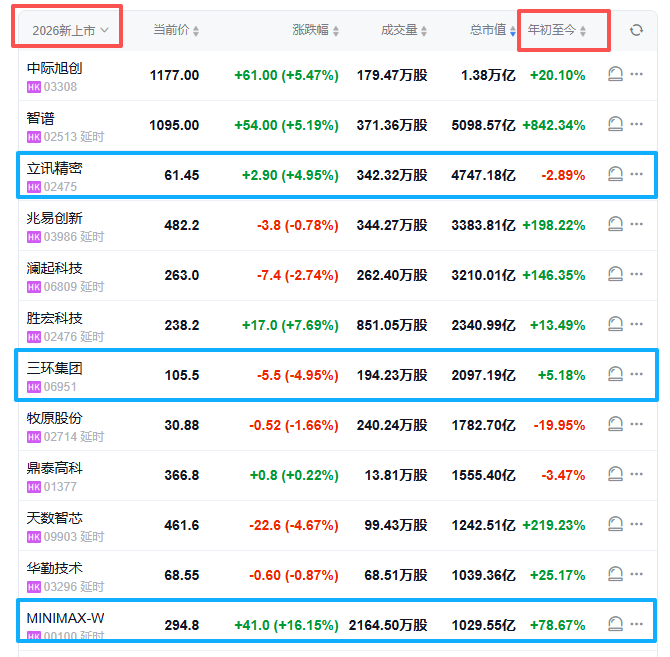Open stock 智谱 by name
This screenshot has height=657, width=670.
pyautogui.click(x=41, y=118)
